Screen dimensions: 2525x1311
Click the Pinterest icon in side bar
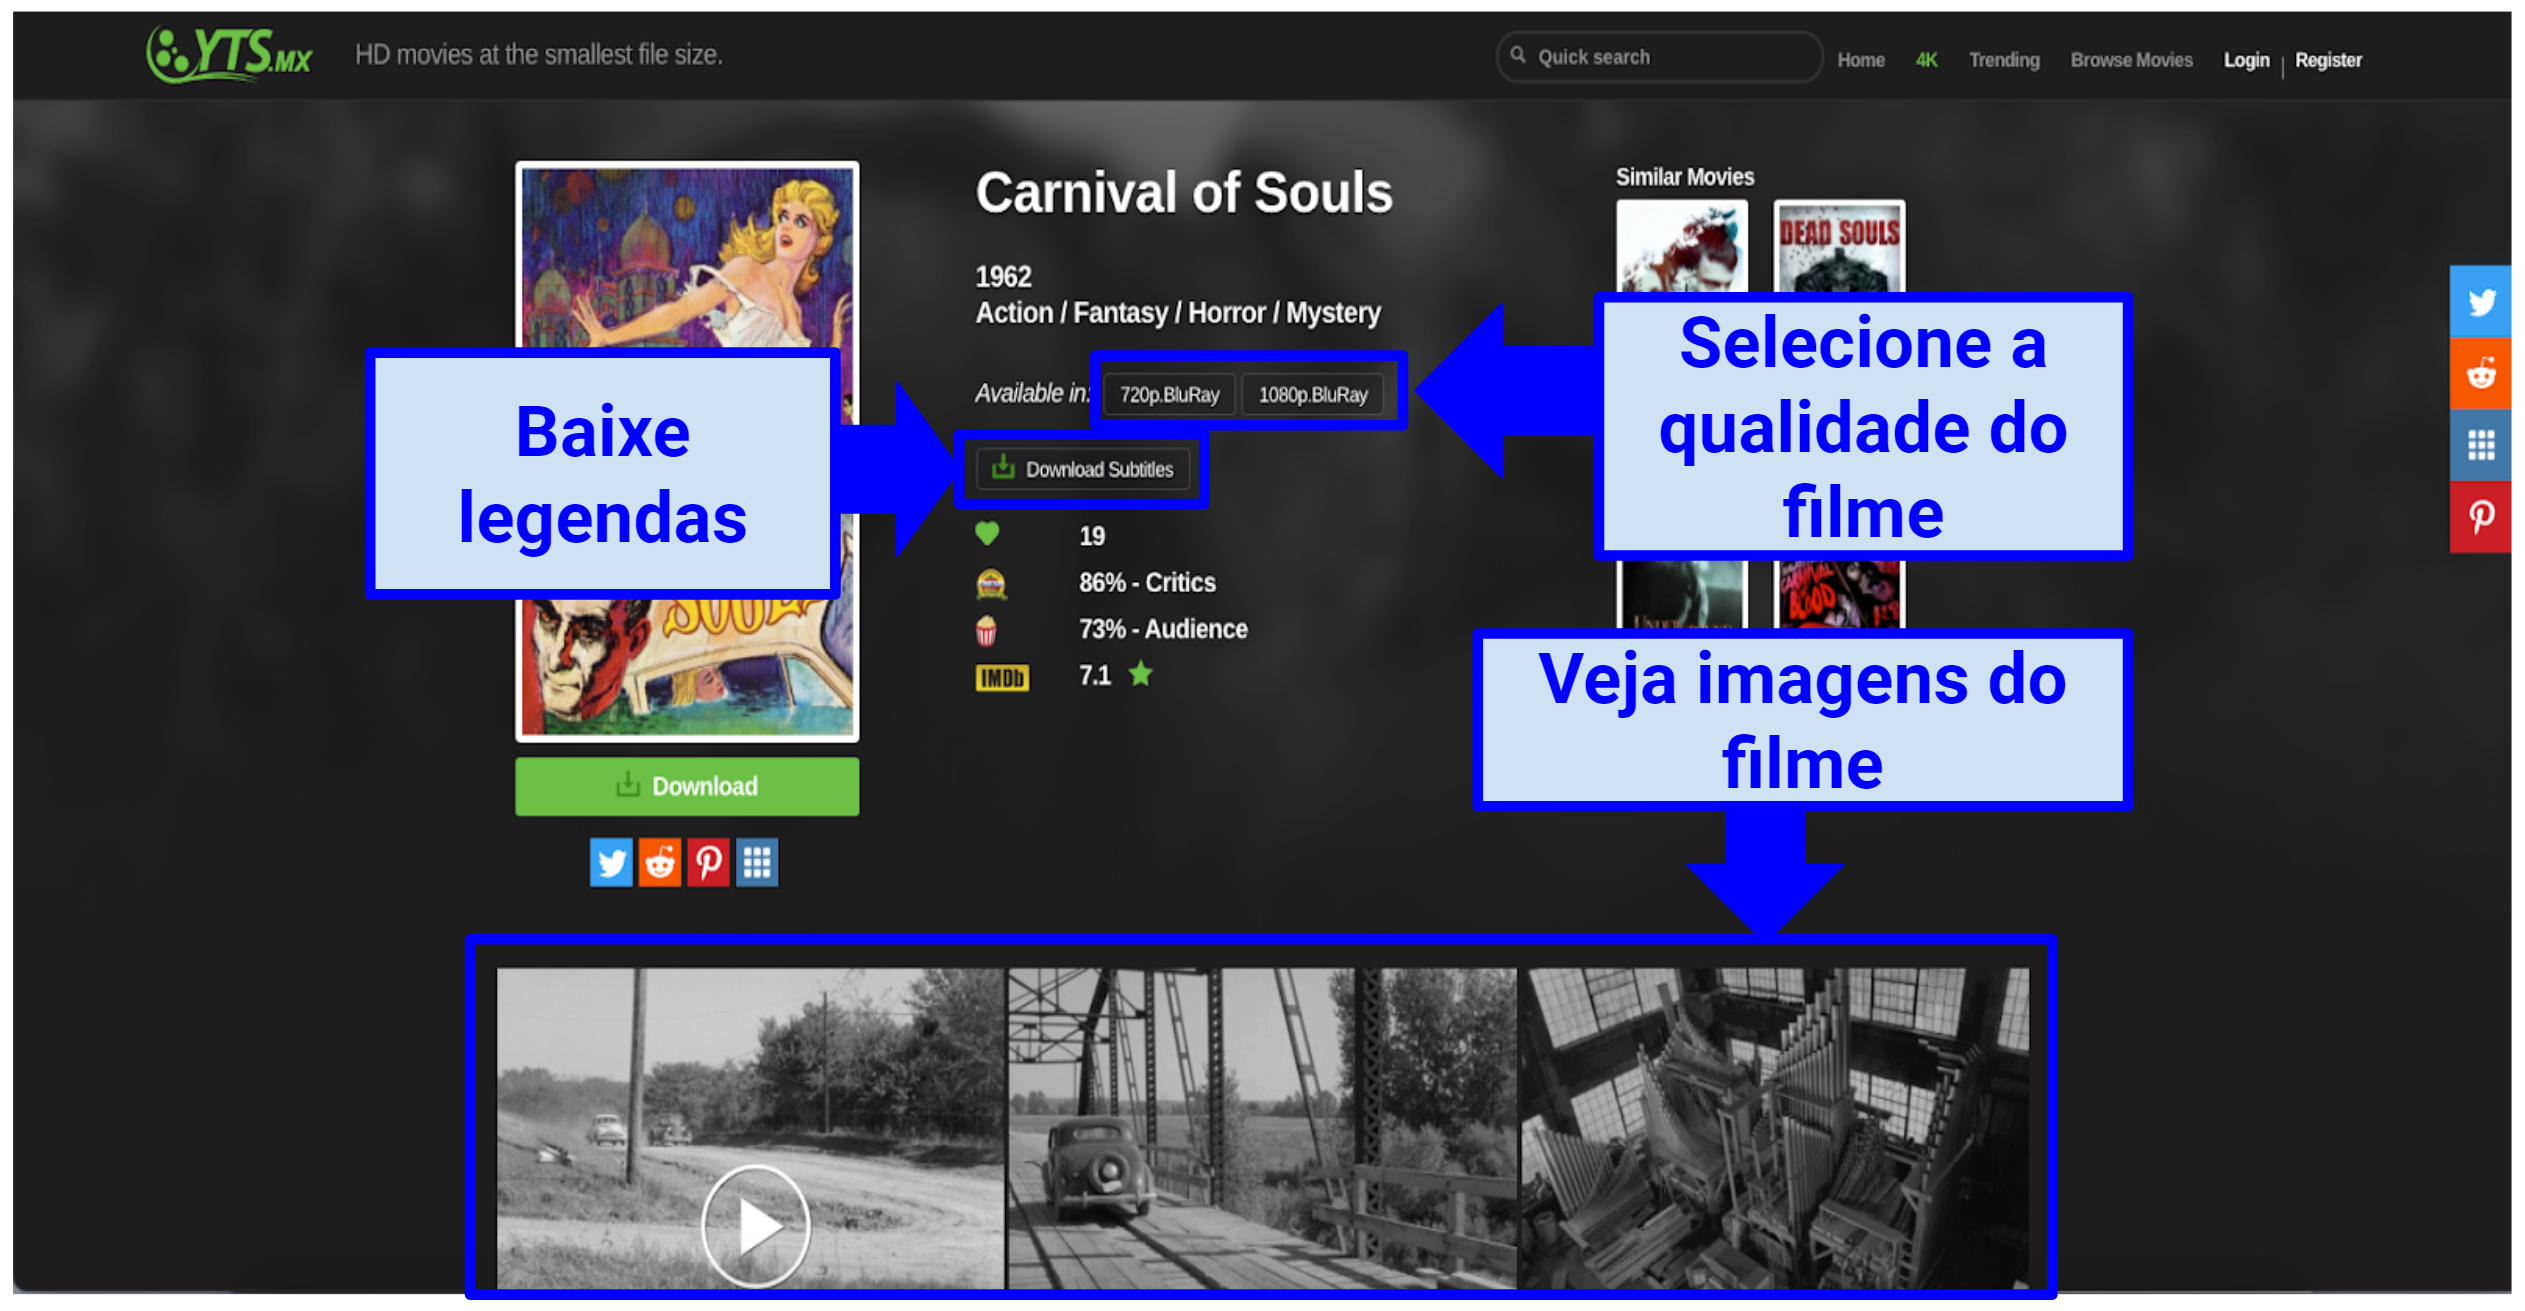2480,517
